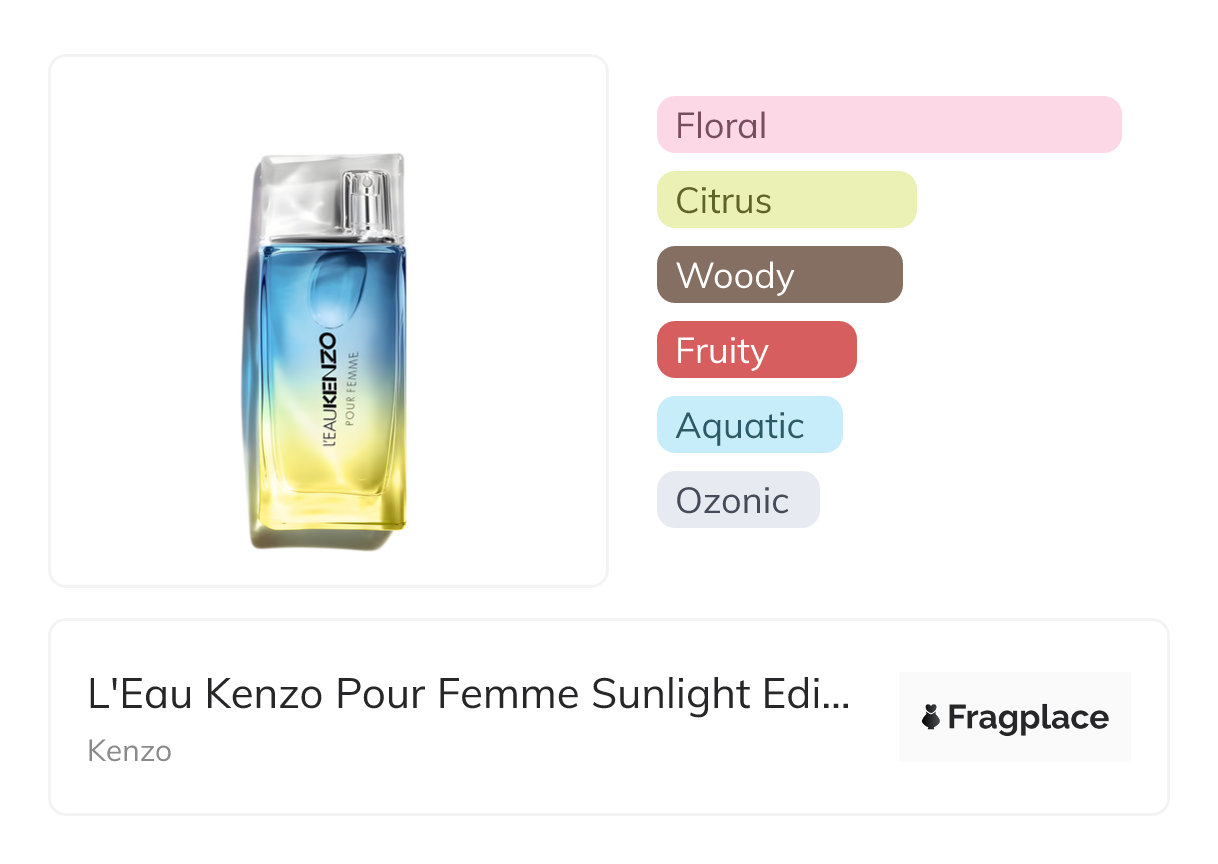Select the green Citrus accord bar
Viewport: 1218px width, 864px height.
click(x=786, y=200)
